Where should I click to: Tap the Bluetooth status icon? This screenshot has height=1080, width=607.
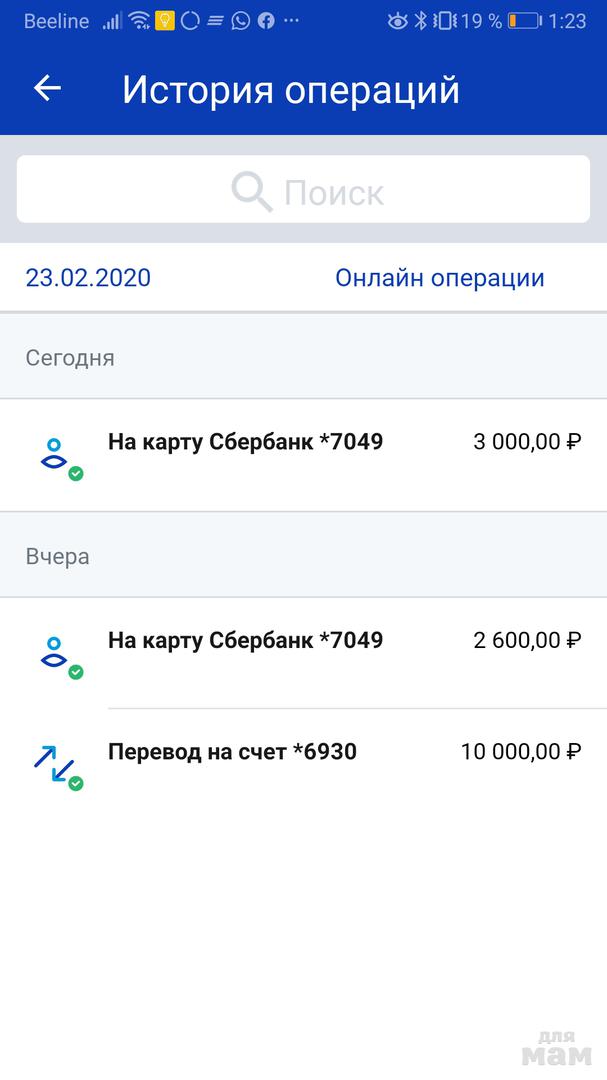click(421, 21)
